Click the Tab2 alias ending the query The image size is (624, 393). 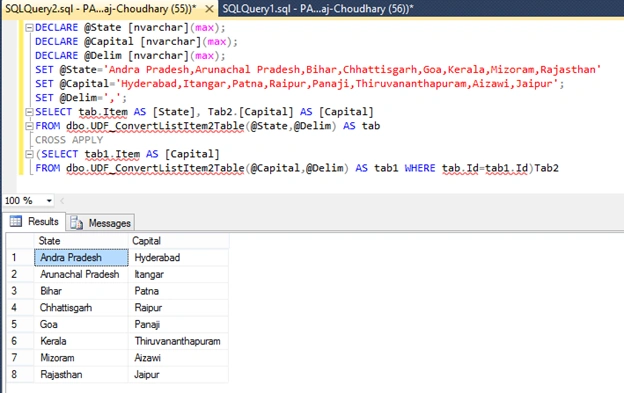(x=546, y=168)
